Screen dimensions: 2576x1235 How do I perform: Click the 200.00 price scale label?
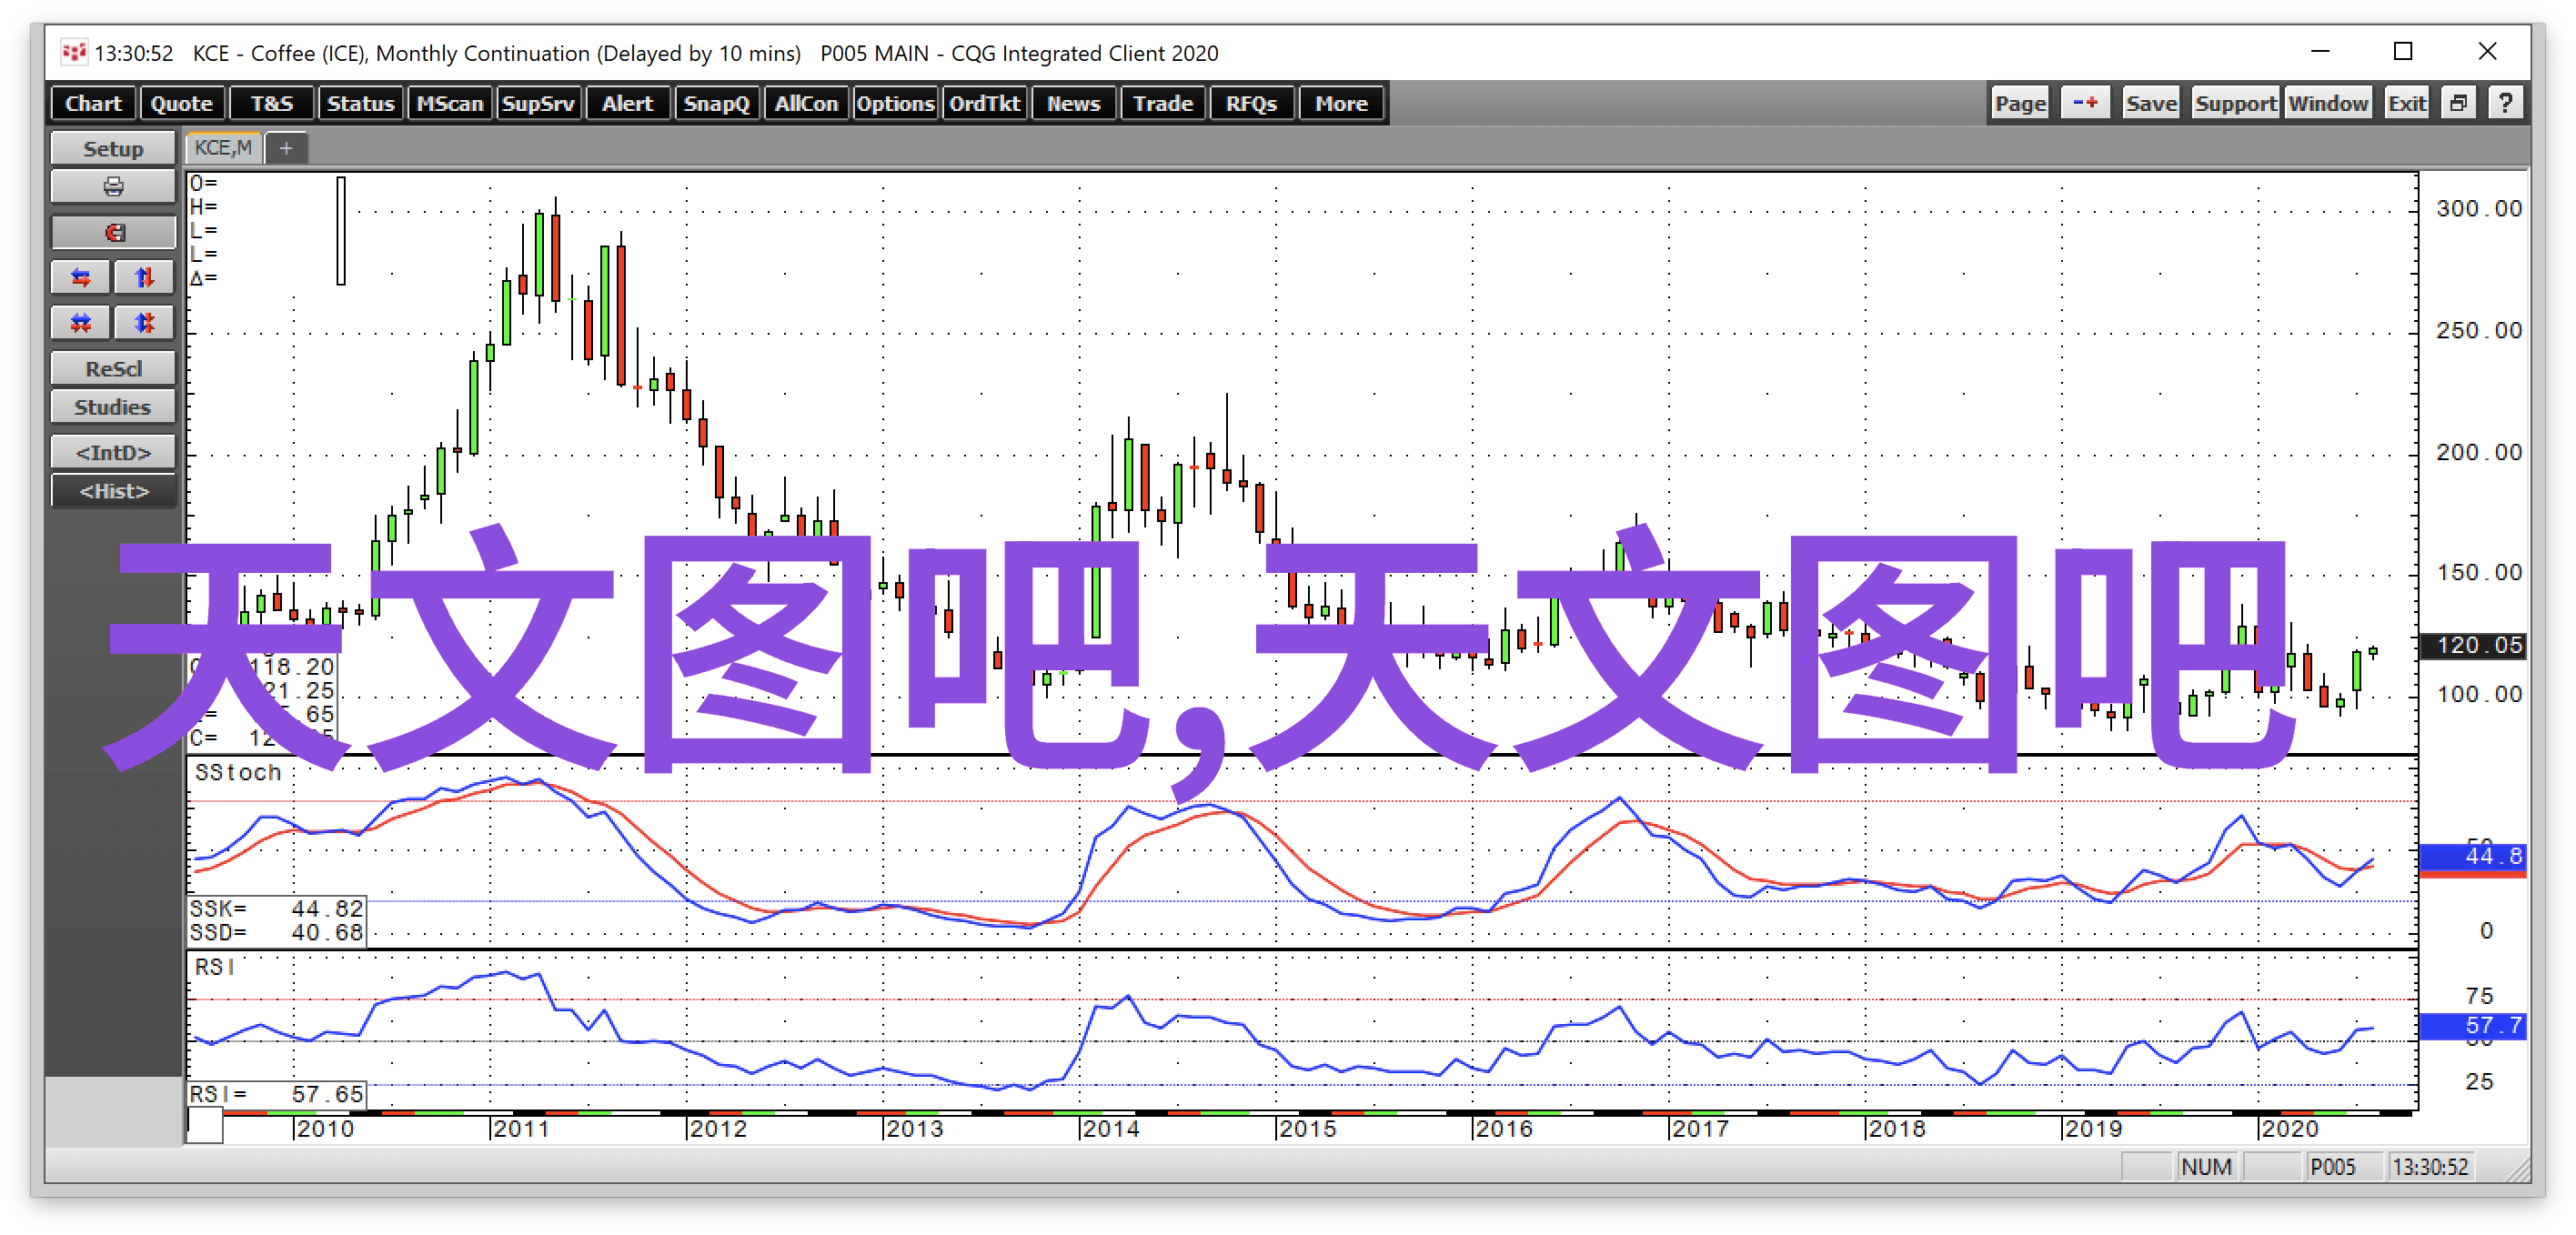point(2479,452)
